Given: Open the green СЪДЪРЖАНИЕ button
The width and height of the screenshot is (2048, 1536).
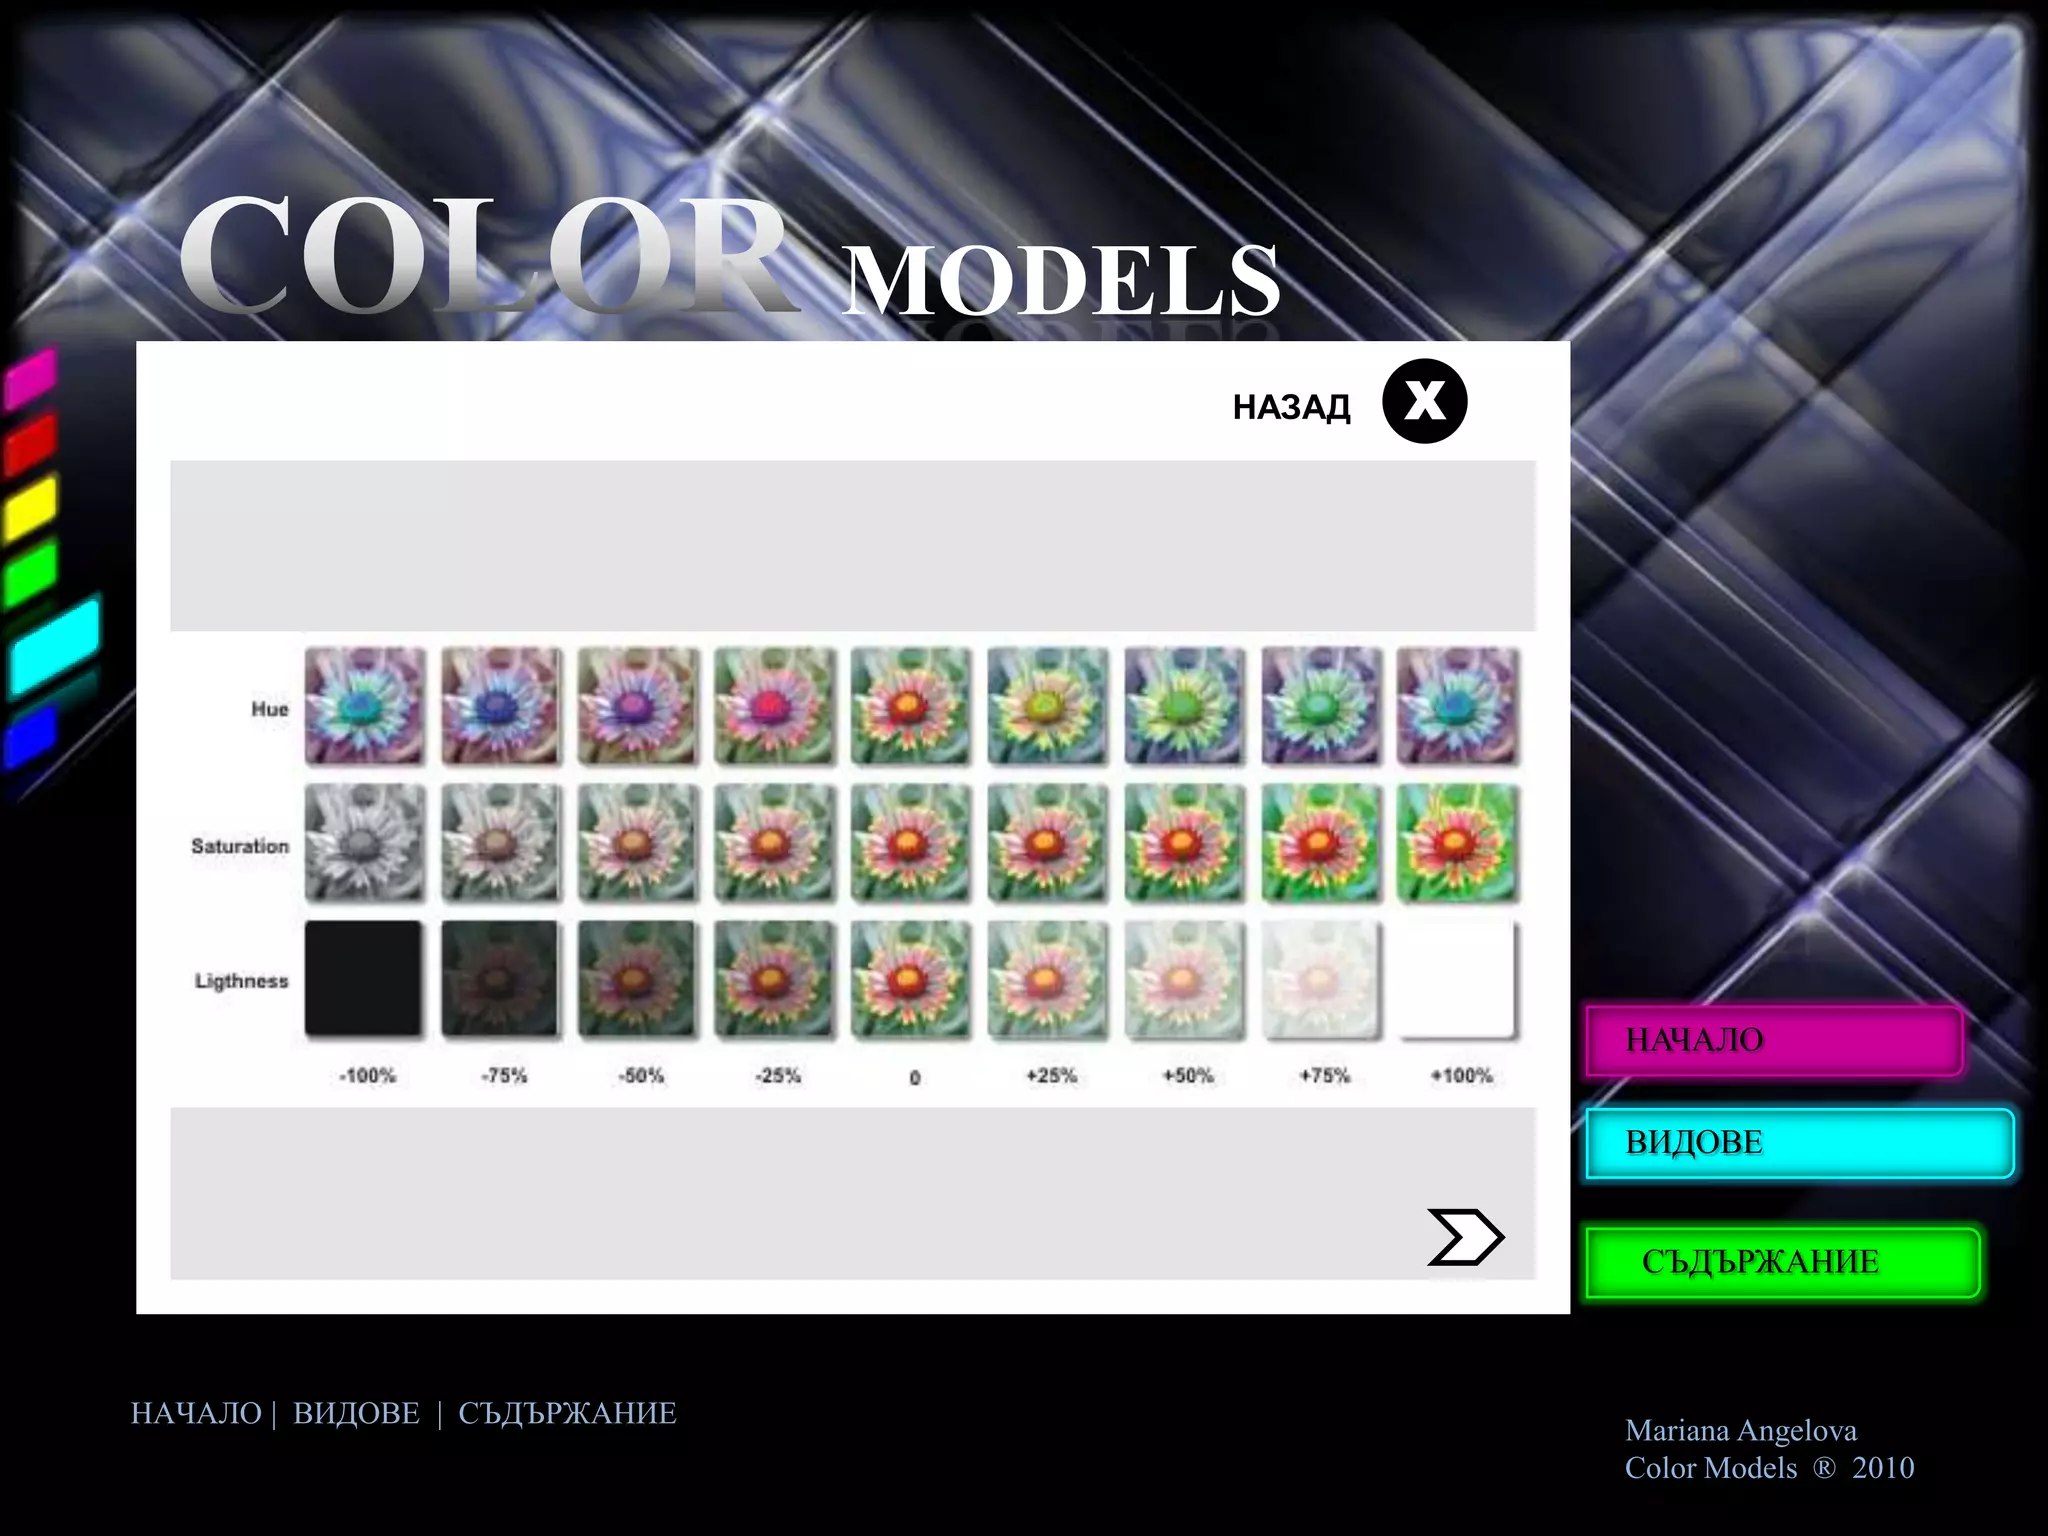Looking at the screenshot, I should click(x=1783, y=1262).
